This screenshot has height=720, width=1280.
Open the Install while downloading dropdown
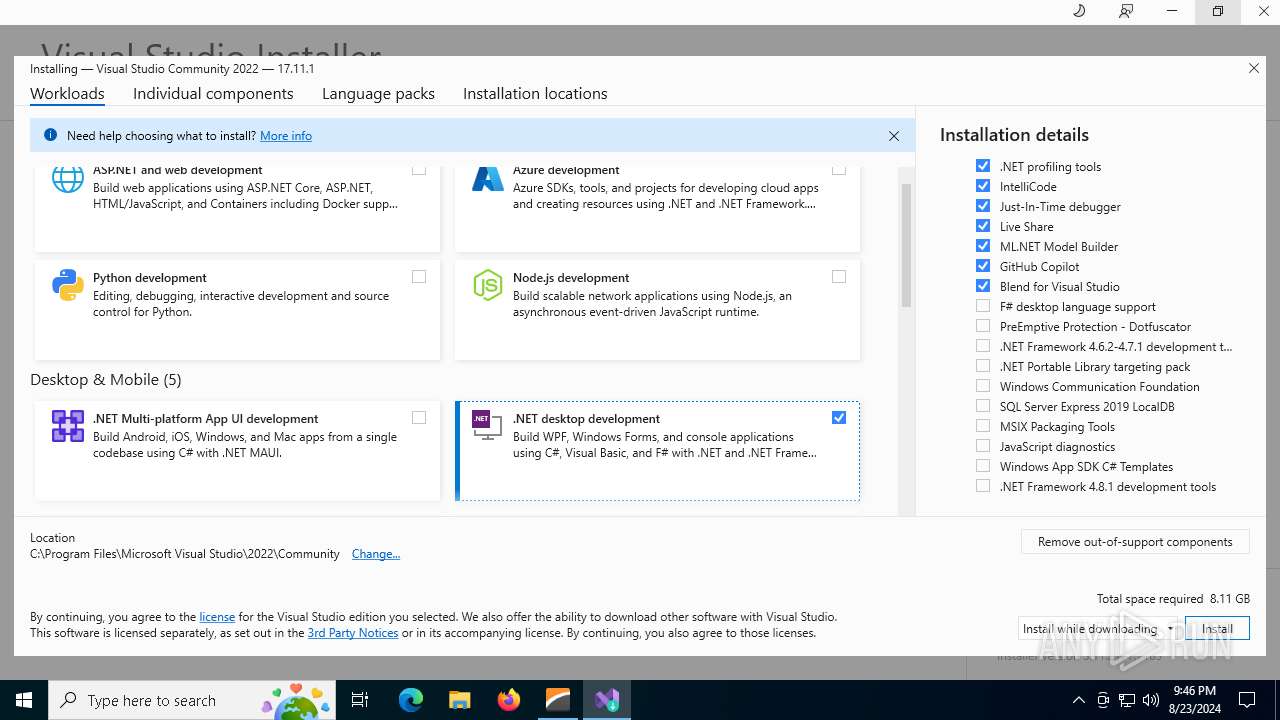click(x=1098, y=629)
